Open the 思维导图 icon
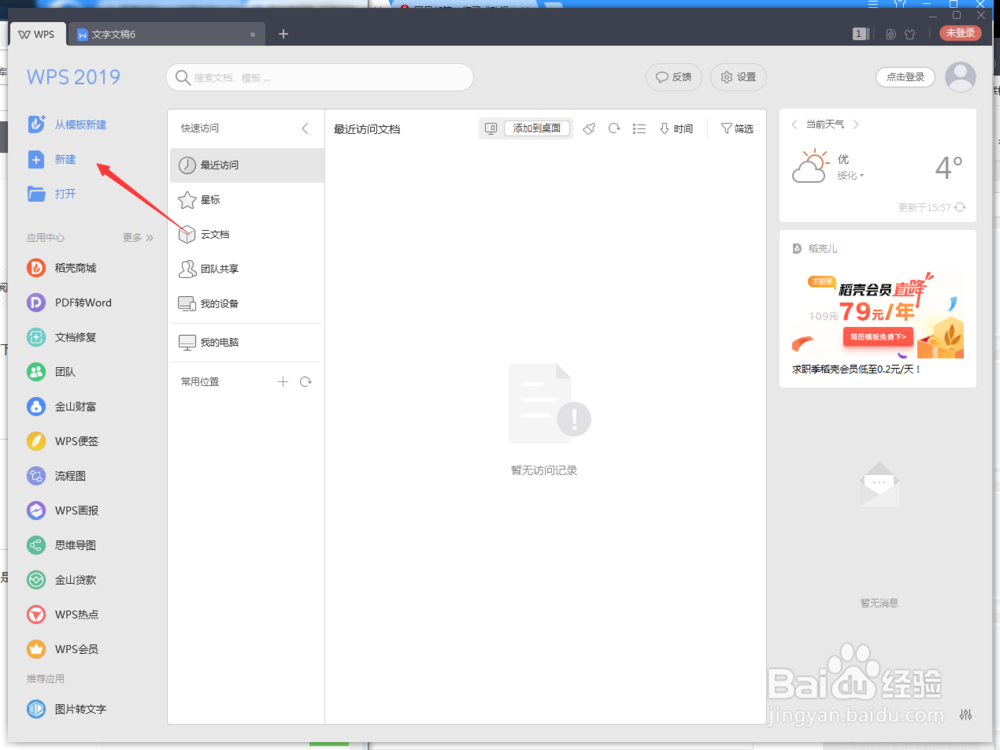The image size is (1000, 750). click(x=36, y=545)
